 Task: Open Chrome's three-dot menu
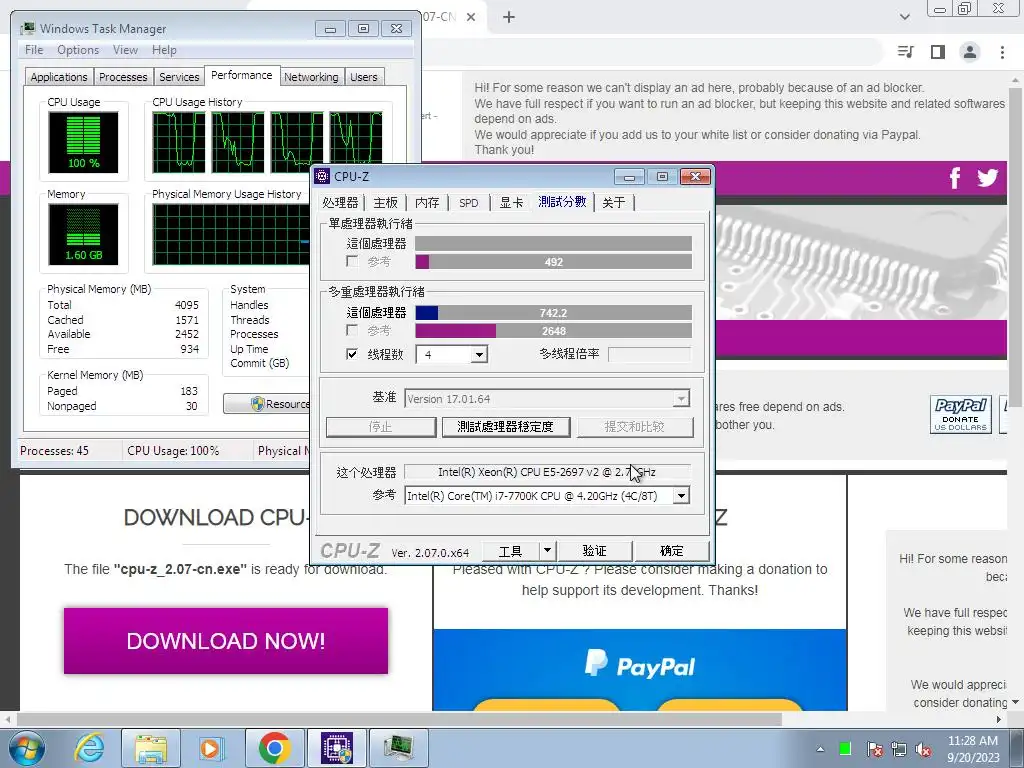pyautogui.click(x=1002, y=52)
